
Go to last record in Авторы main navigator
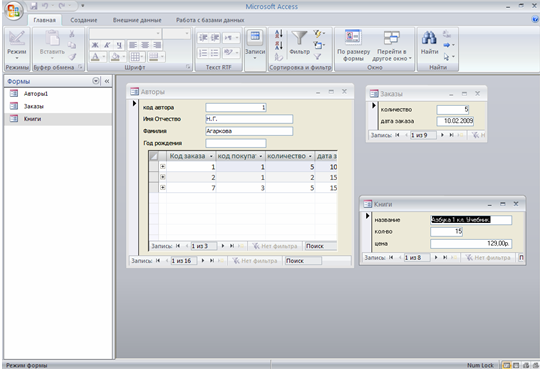pos(212,260)
